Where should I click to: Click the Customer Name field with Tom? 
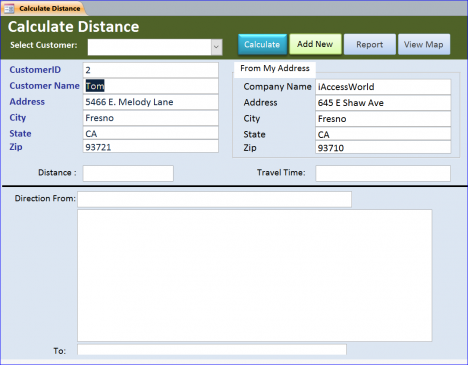(x=151, y=86)
